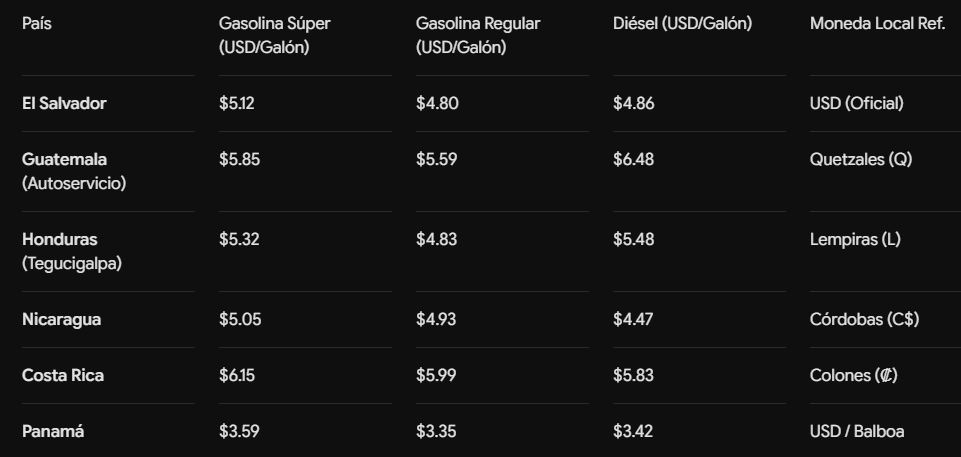Image resolution: width=961 pixels, height=457 pixels.
Task: Click the Moneda Local Ref. header
Action: point(878,24)
